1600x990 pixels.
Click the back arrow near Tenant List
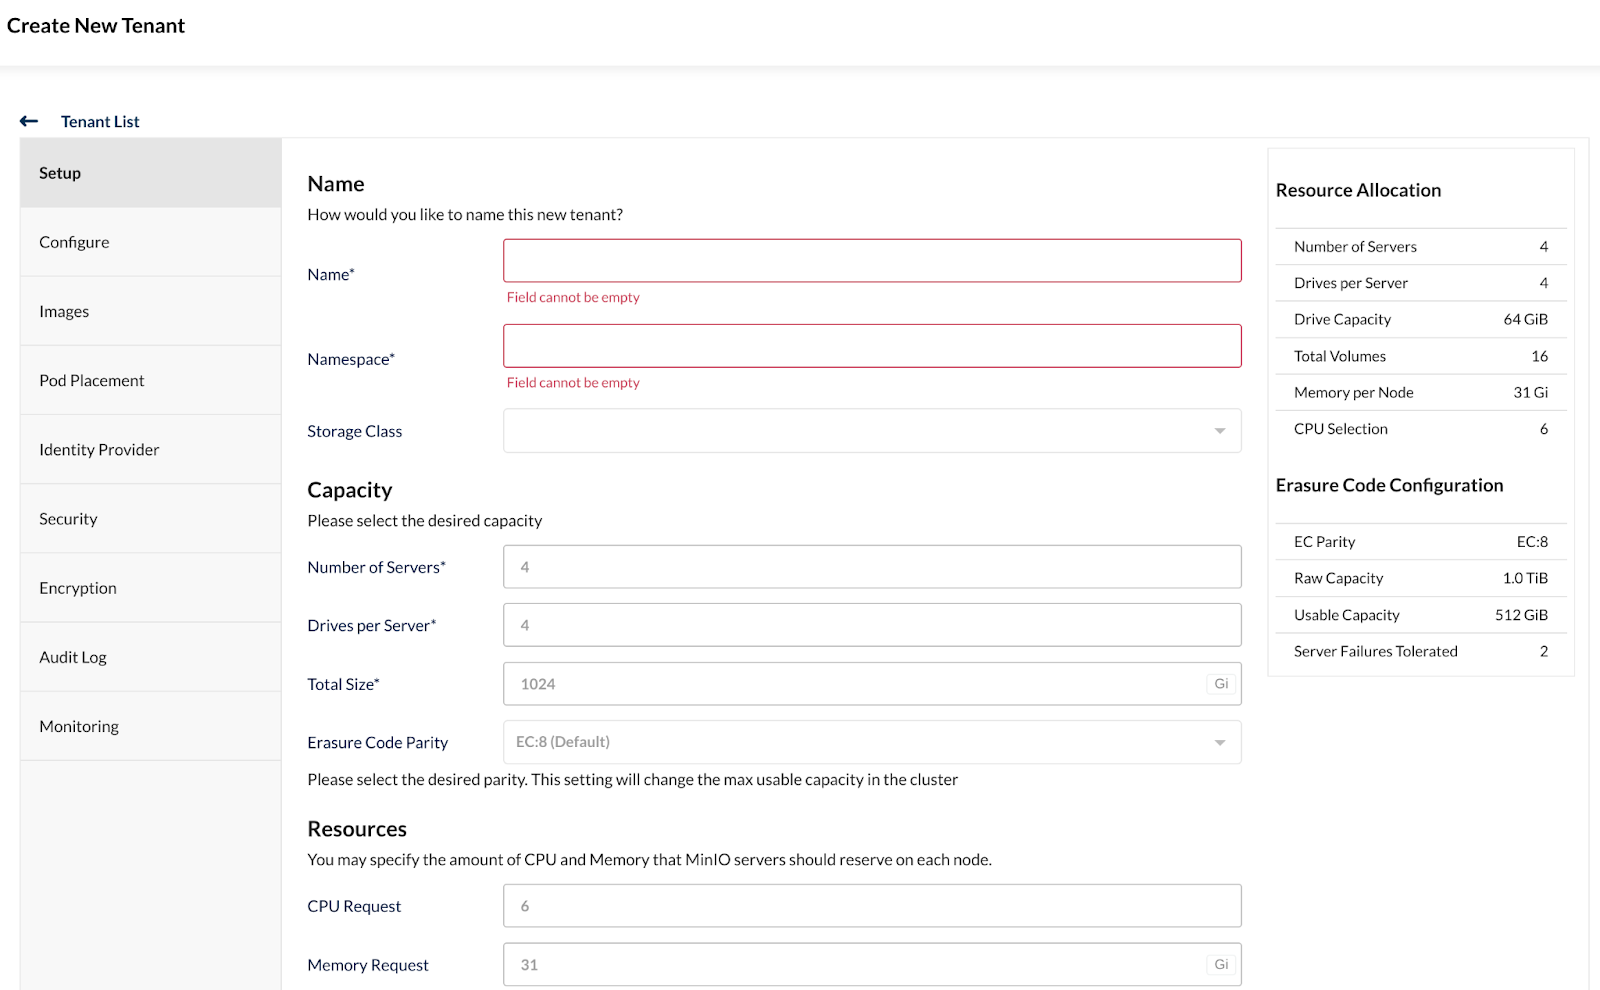click(x=28, y=120)
